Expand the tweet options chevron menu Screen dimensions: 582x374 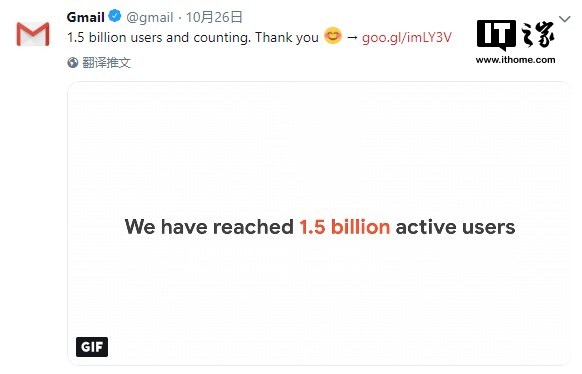[x=565, y=19]
